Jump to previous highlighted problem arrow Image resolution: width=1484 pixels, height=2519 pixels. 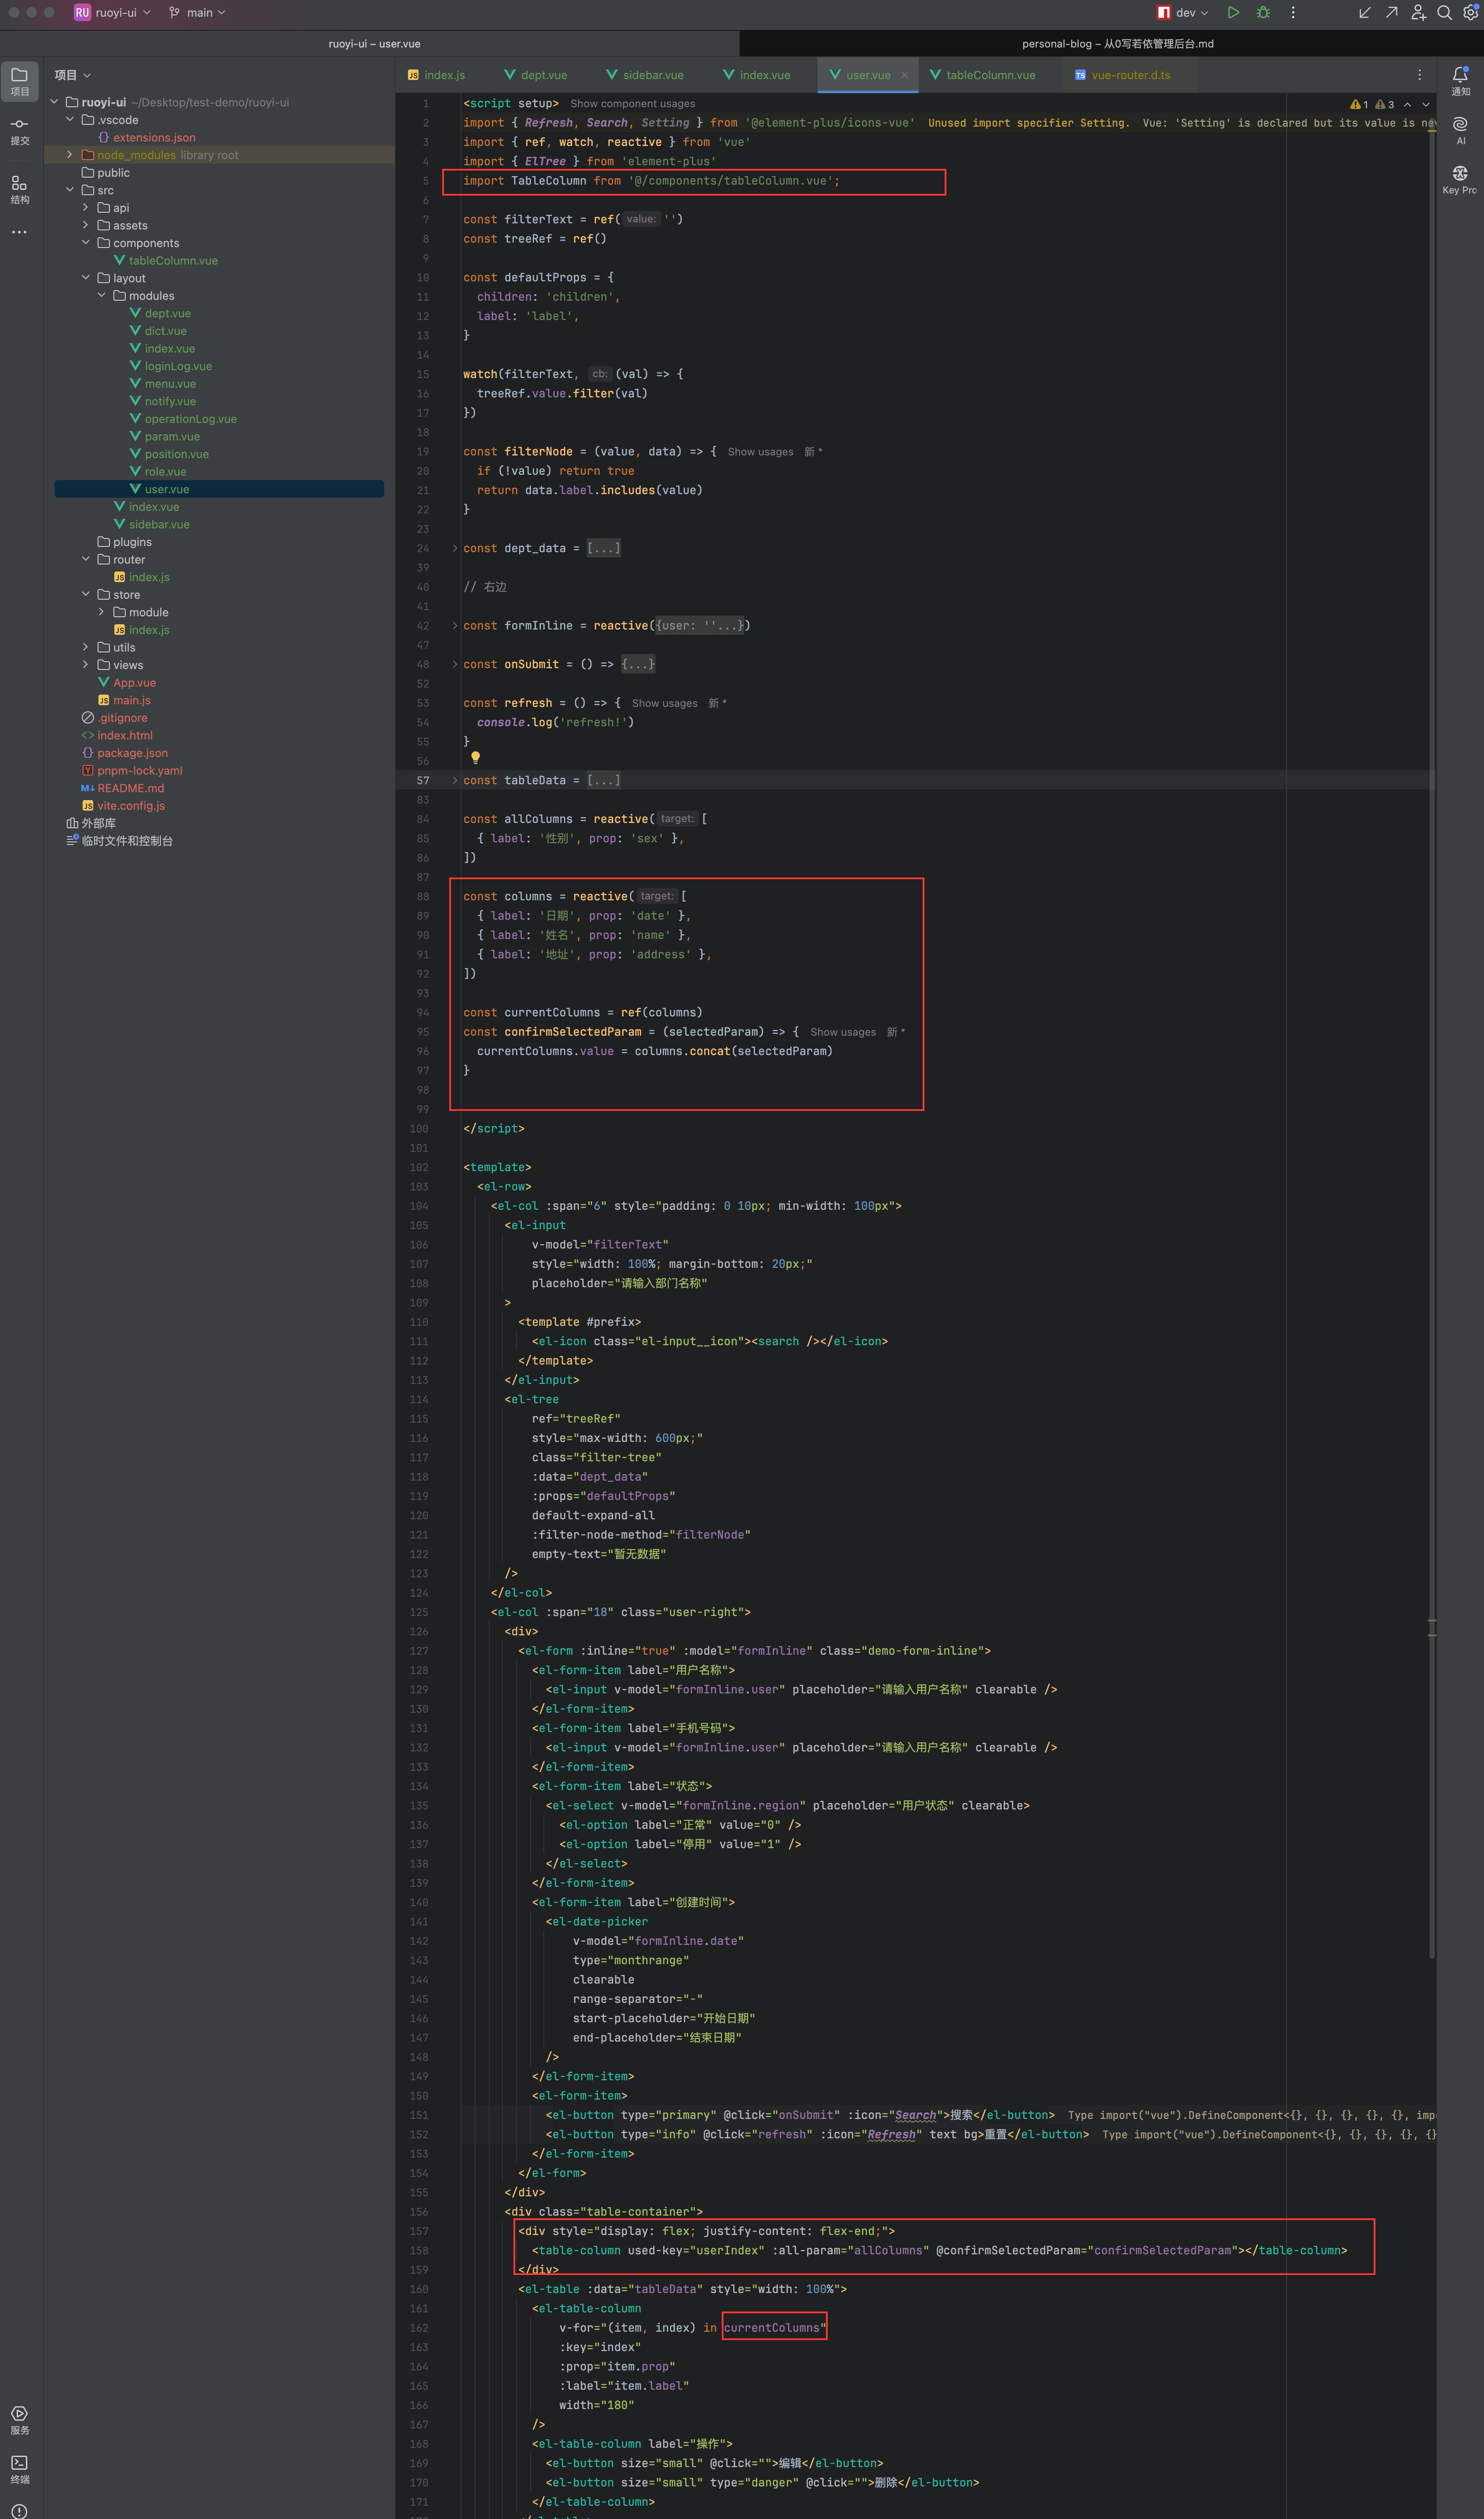(1407, 104)
